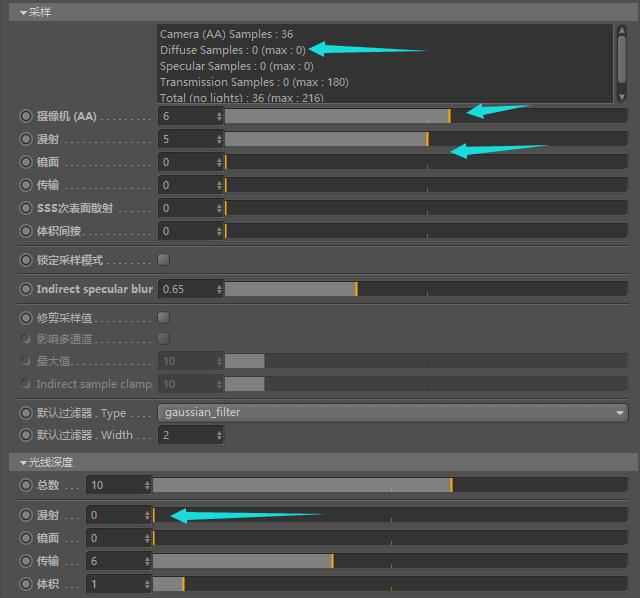Click the 传输 ray depth stepper arrows
Image resolution: width=640 pixels, height=598 pixels.
click(147, 561)
